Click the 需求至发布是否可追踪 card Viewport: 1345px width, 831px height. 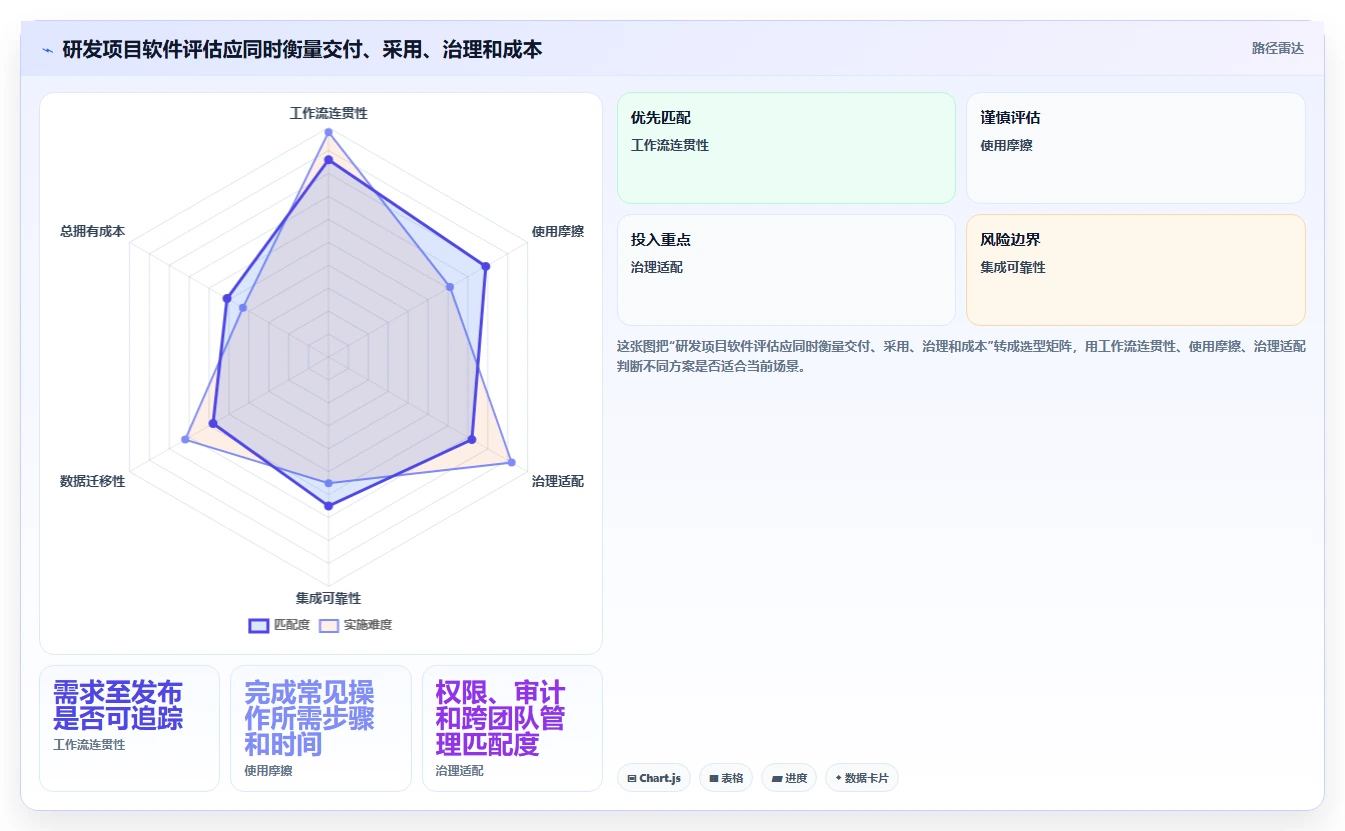[129, 728]
